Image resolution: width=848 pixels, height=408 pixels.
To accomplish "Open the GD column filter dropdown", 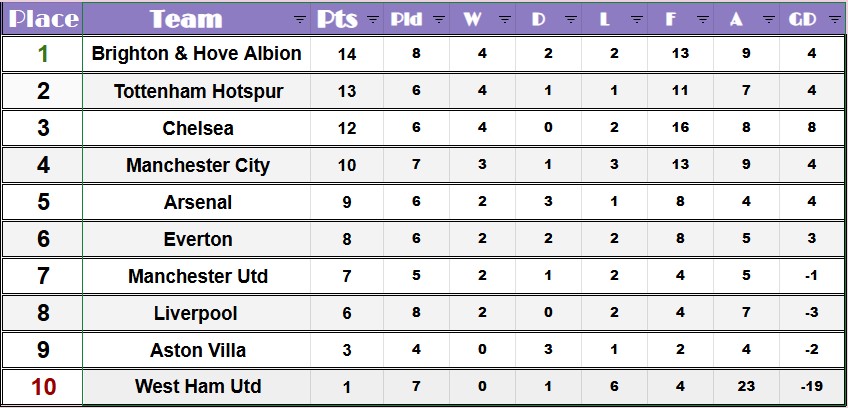I will coord(834,19).
